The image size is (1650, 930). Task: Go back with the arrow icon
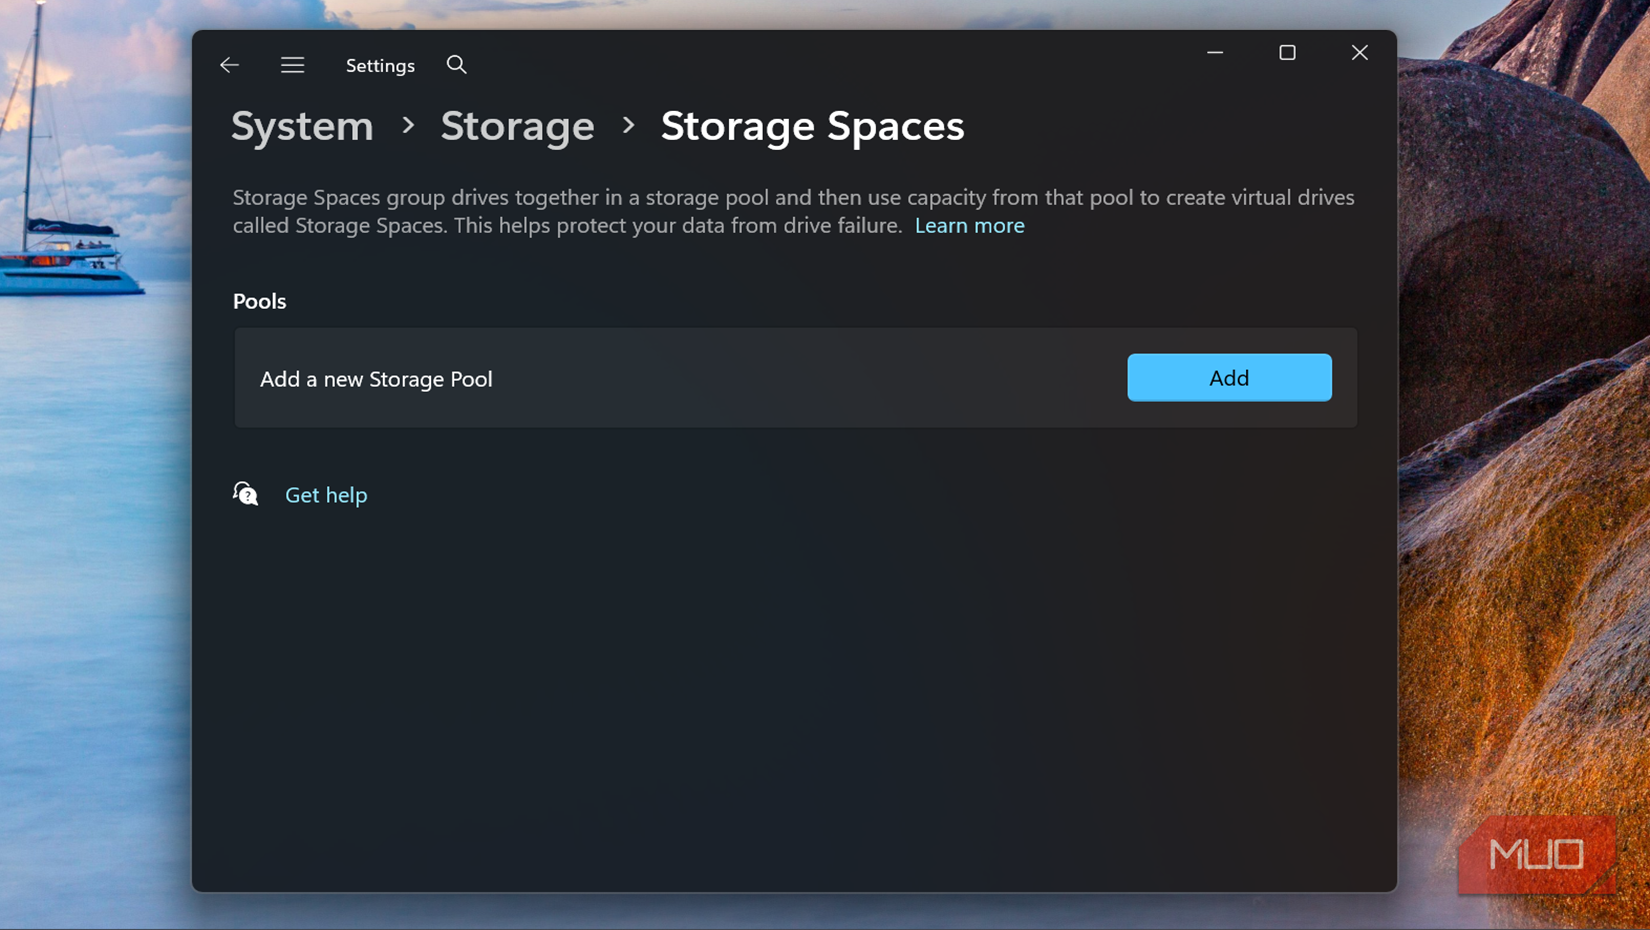(x=229, y=65)
